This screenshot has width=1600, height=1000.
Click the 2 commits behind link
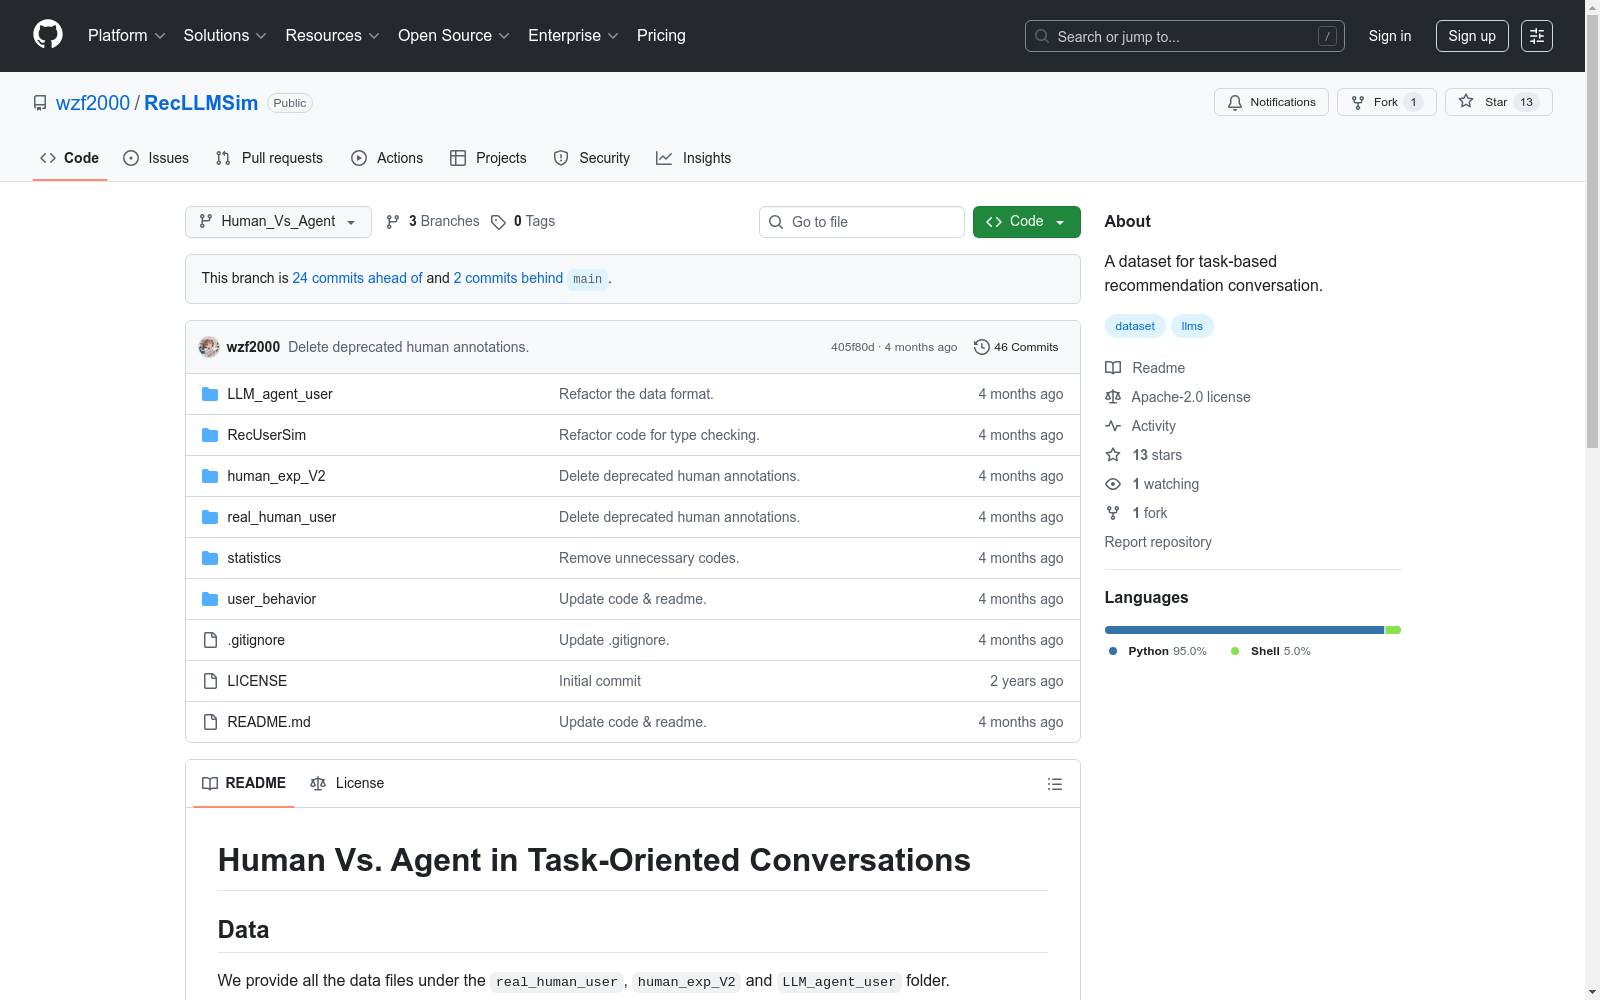point(508,278)
